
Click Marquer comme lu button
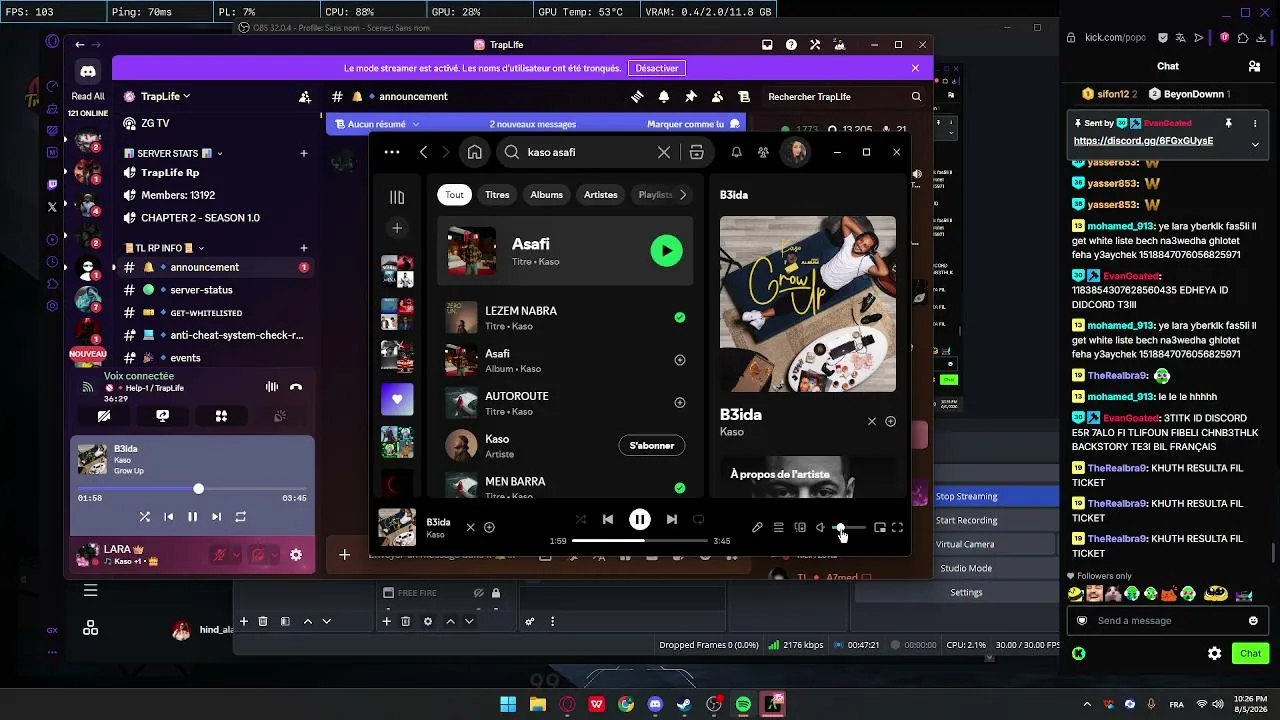point(694,124)
